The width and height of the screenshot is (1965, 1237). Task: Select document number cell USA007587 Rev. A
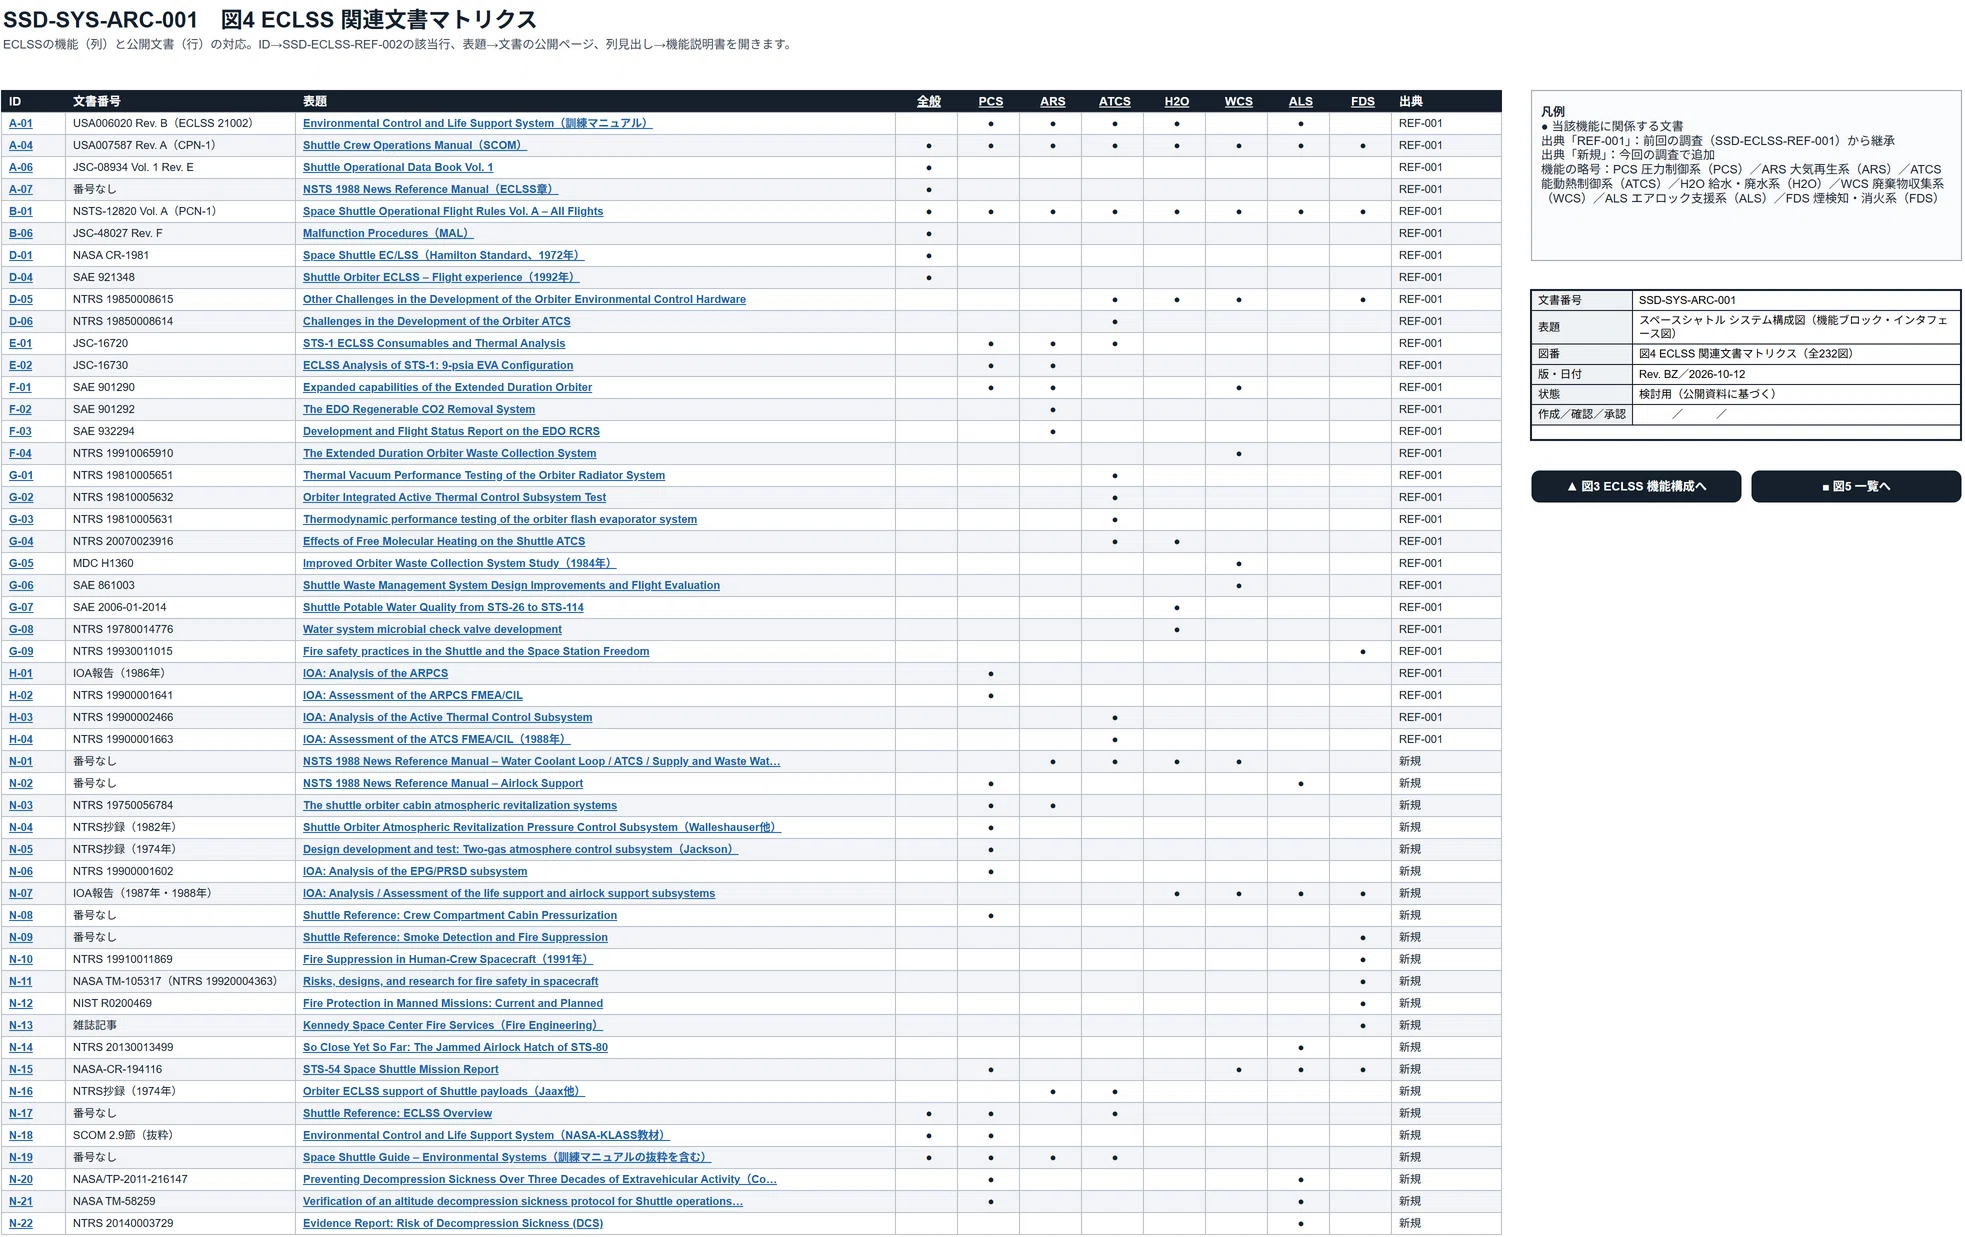click(x=180, y=145)
